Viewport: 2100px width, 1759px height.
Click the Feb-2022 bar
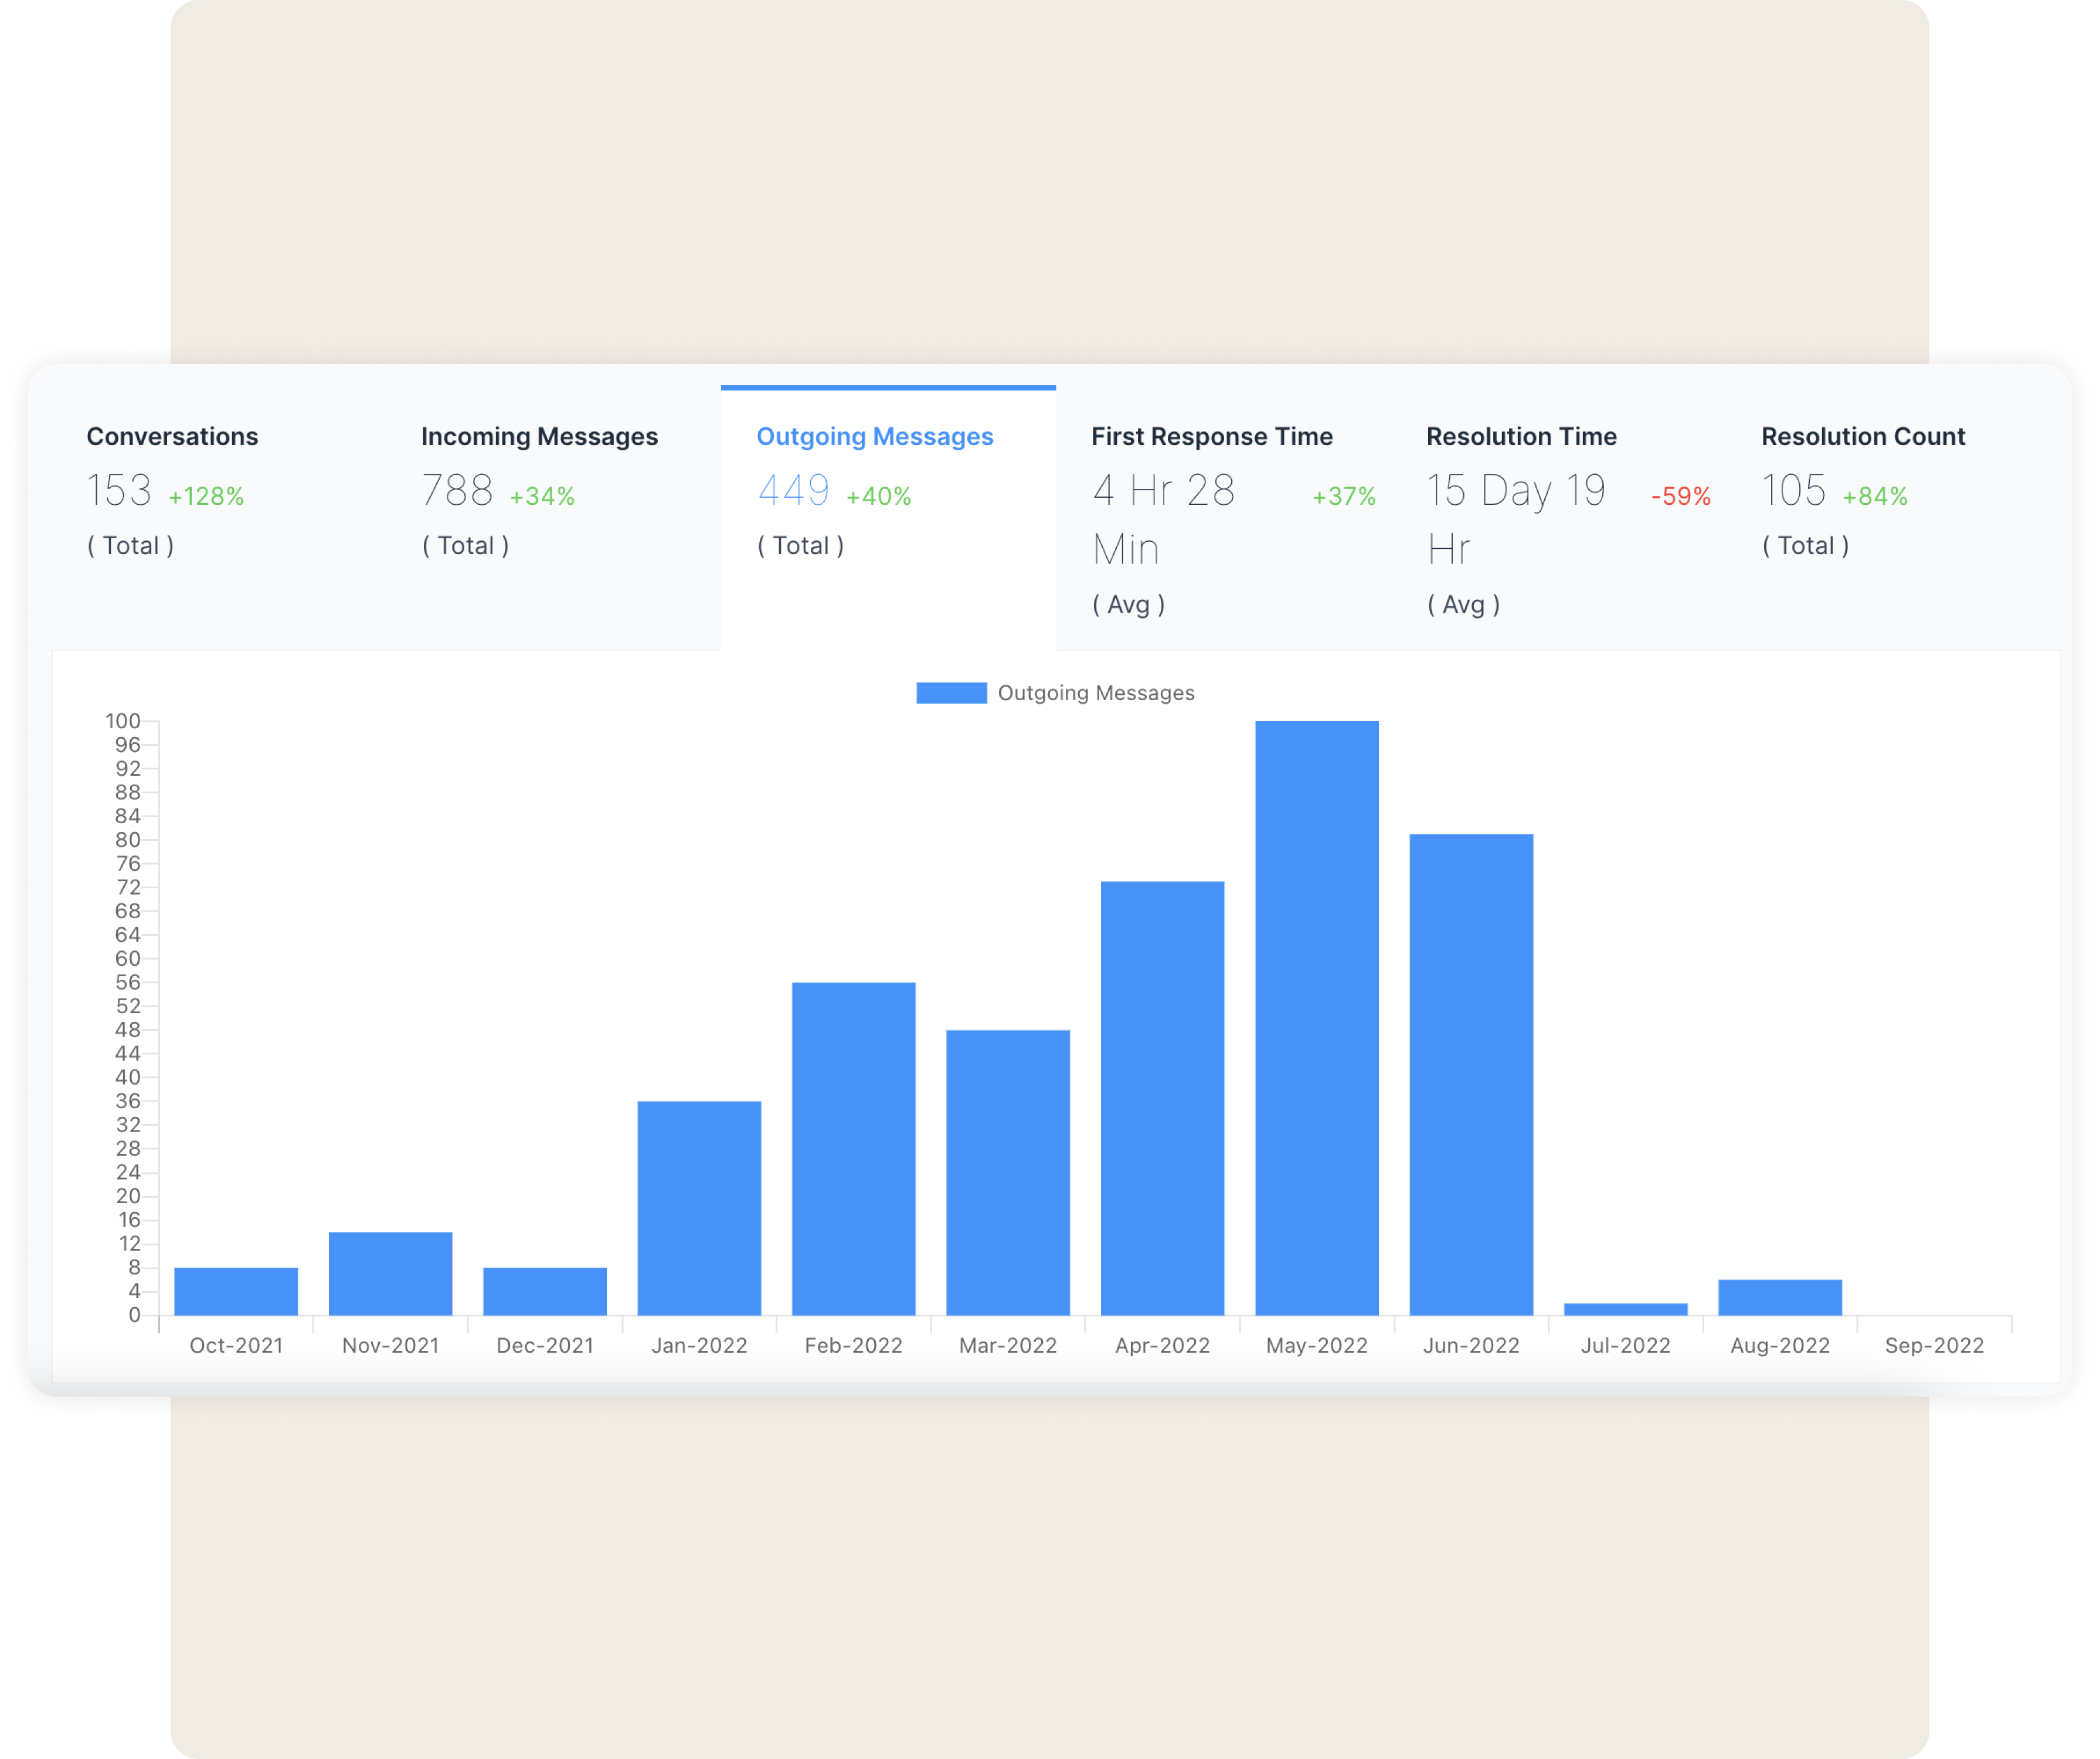[x=853, y=1148]
